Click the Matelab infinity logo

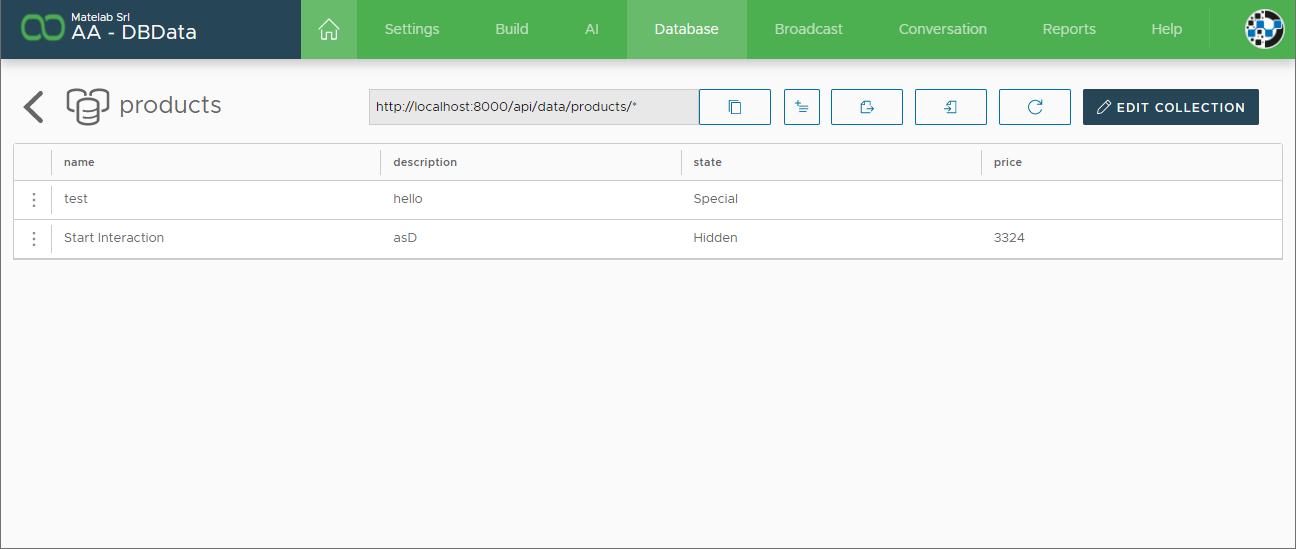[42, 29]
